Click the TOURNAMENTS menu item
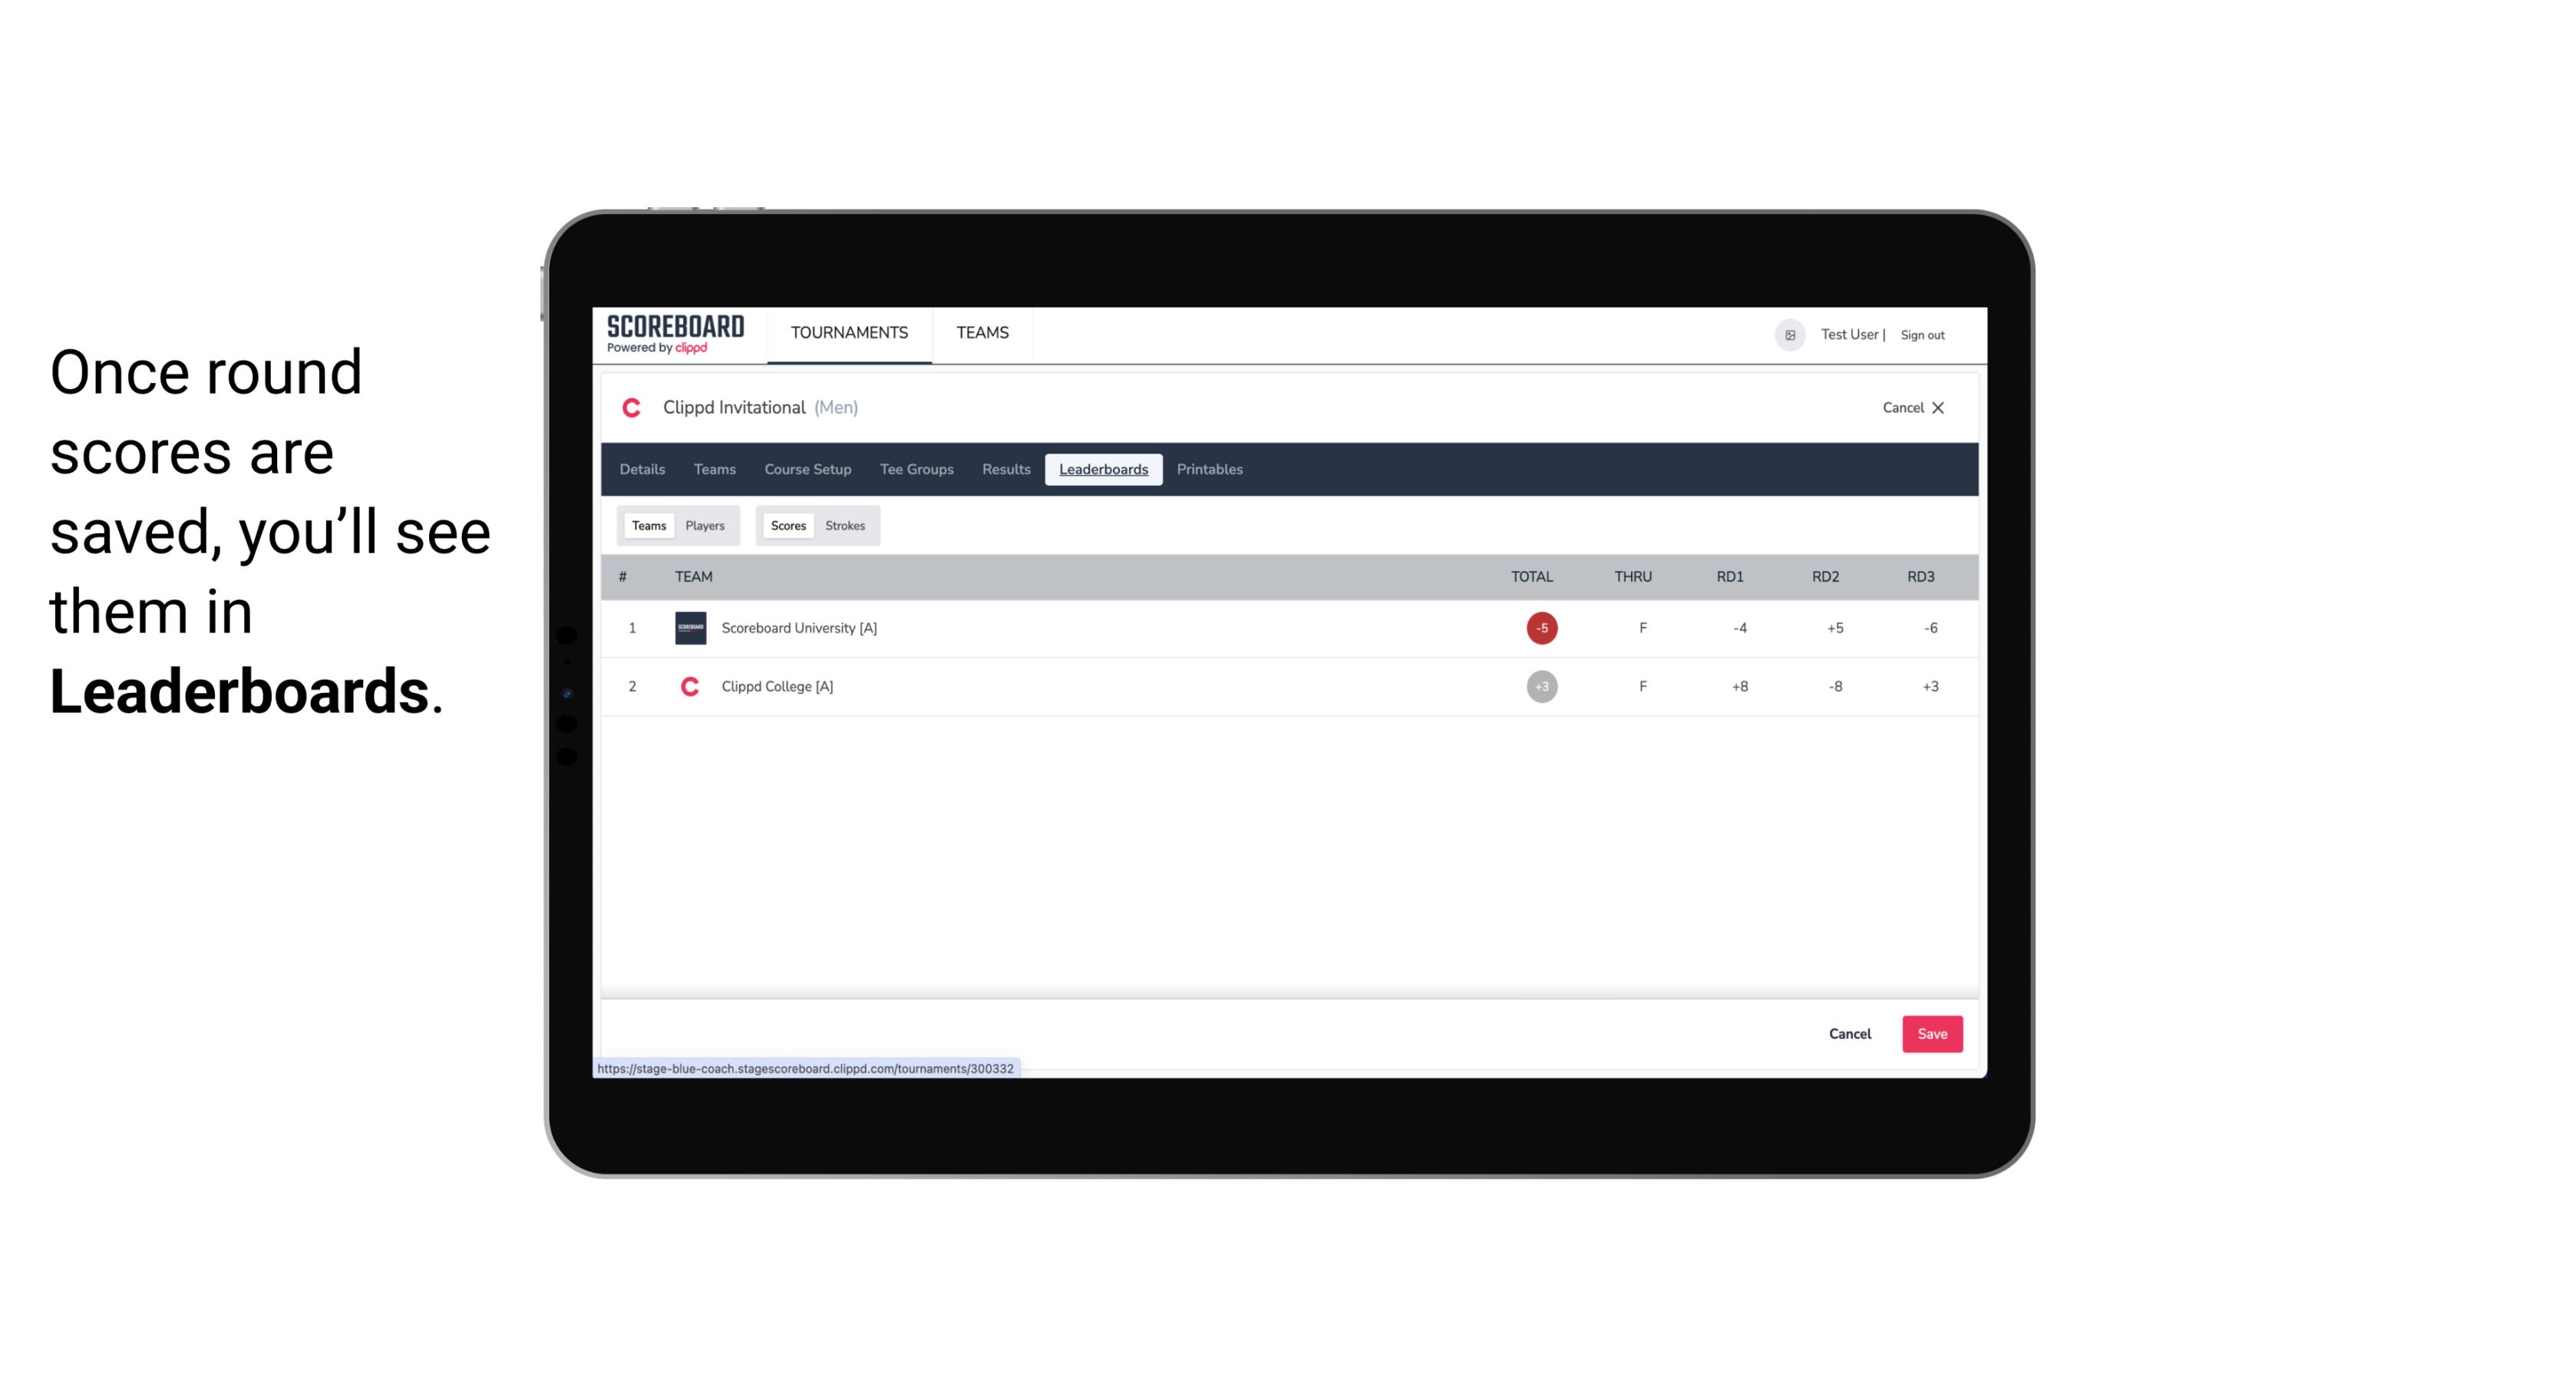This screenshot has width=2576, height=1386. pyautogui.click(x=850, y=335)
